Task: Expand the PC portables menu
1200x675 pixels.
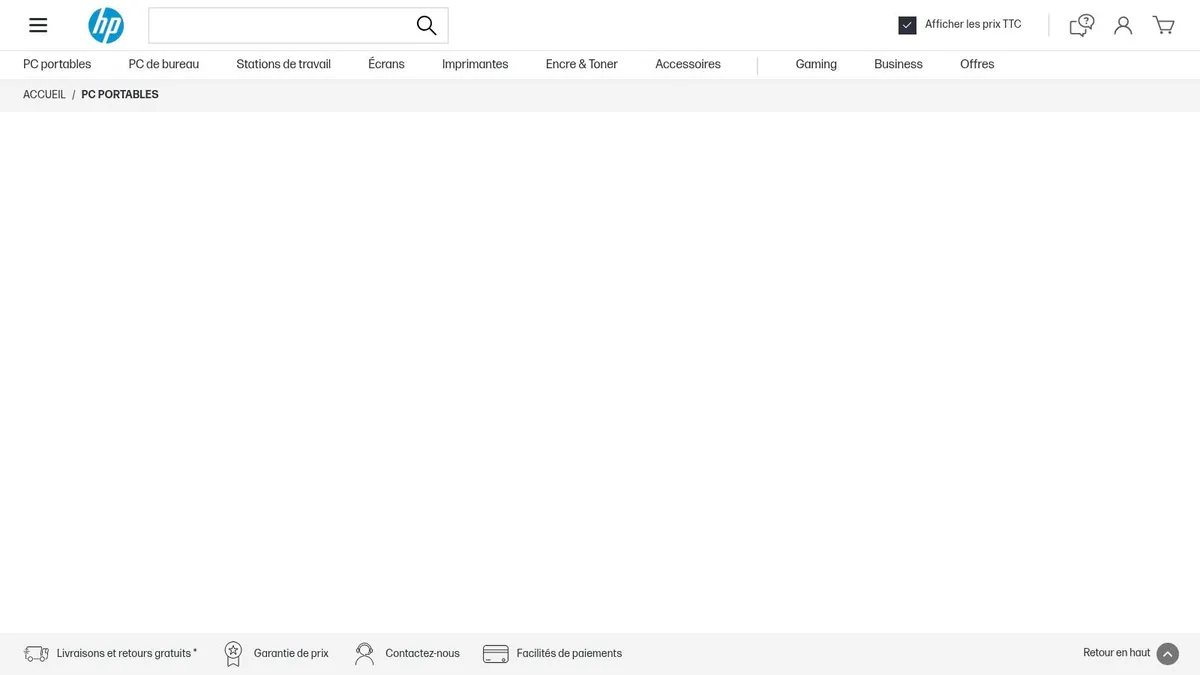Action: click(57, 64)
